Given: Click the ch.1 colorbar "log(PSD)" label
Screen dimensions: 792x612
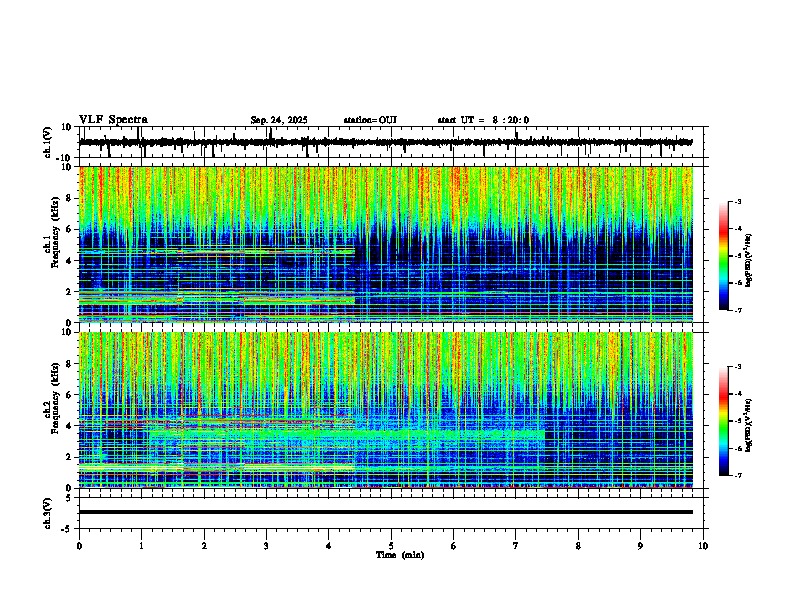Looking at the screenshot, I should (x=748, y=260).
